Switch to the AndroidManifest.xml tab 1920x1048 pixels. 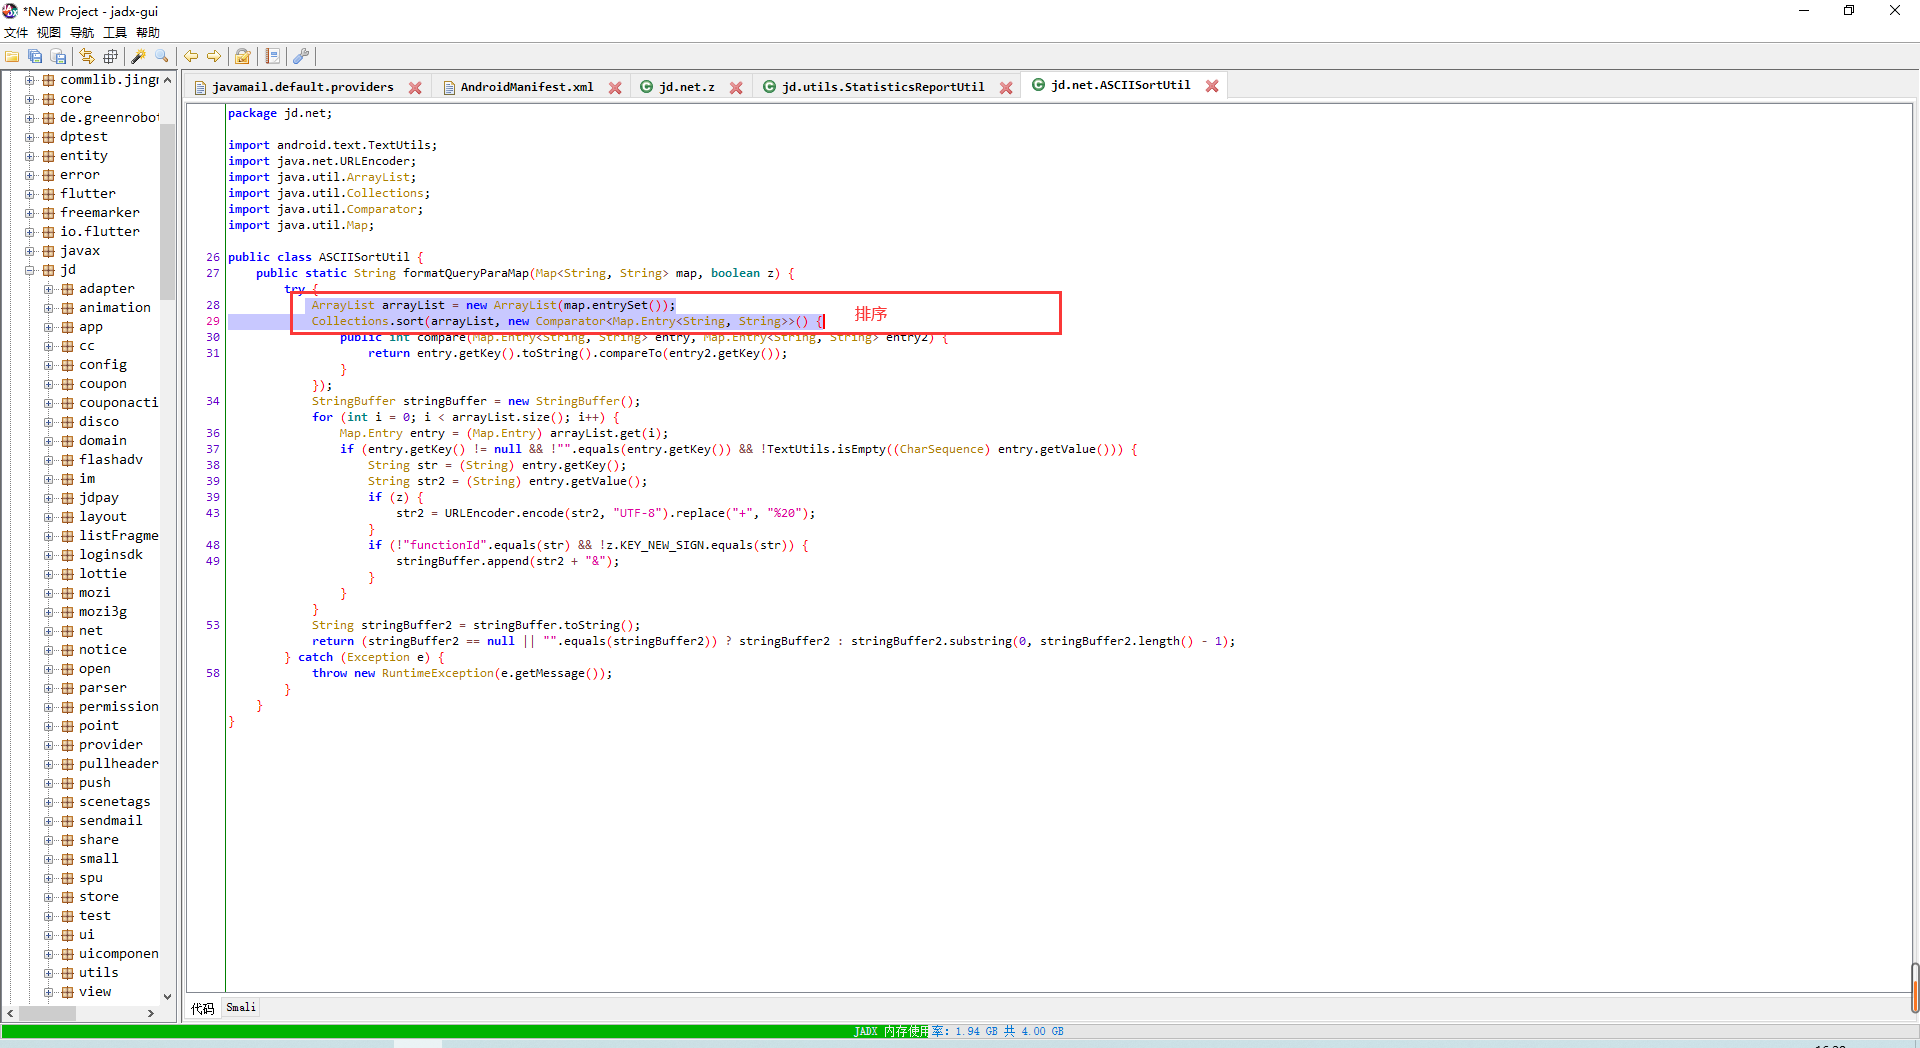527,87
